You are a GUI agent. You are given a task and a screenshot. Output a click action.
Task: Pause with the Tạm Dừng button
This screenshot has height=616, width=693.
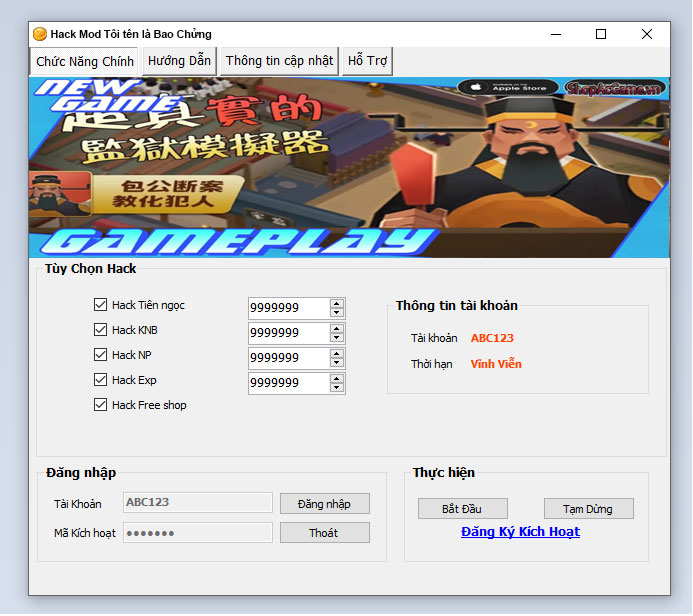(x=588, y=509)
